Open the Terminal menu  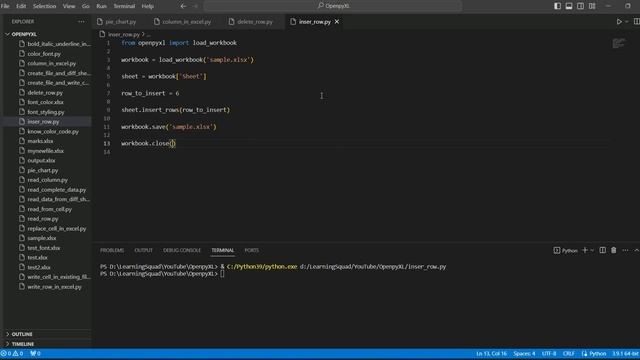coord(124,6)
